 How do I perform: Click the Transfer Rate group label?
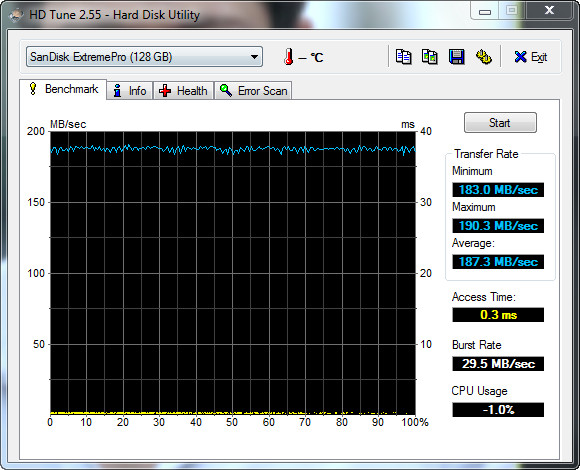coord(486,154)
